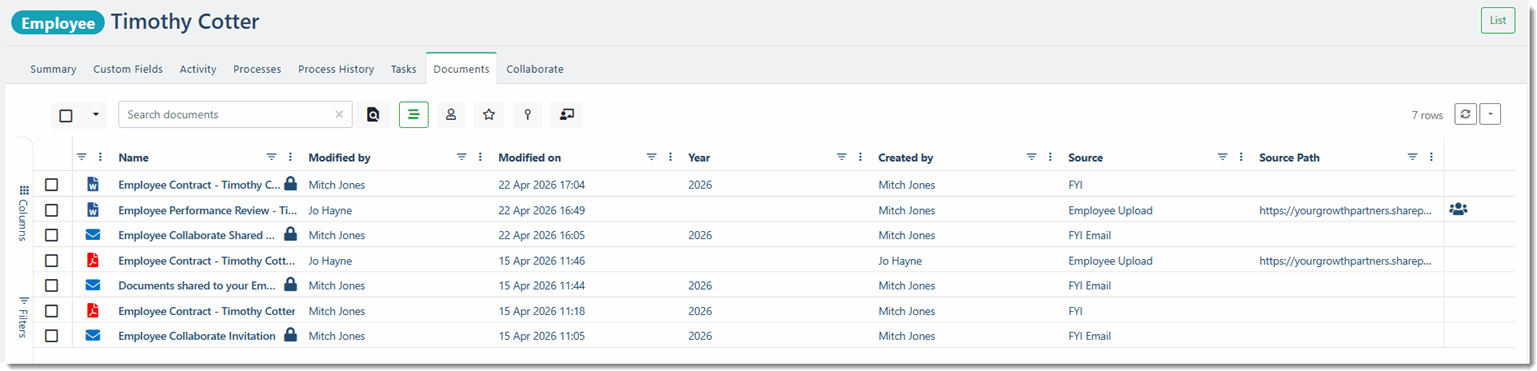Click the star favourites icon
Image resolution: width=1537 pixels, height=371 pixels.
pyautogui.click(x=489, y=115)
